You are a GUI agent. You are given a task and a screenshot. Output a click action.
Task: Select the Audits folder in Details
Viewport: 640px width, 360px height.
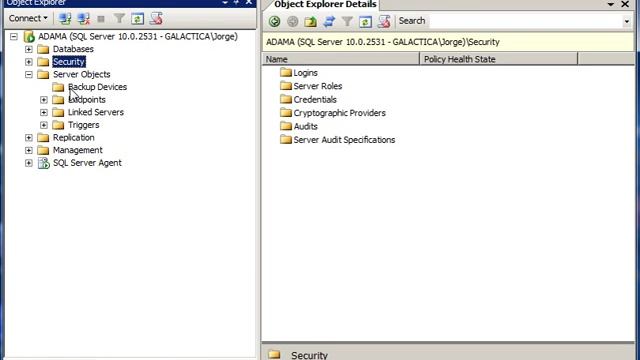pyautogui.click(x=305, y=127)
